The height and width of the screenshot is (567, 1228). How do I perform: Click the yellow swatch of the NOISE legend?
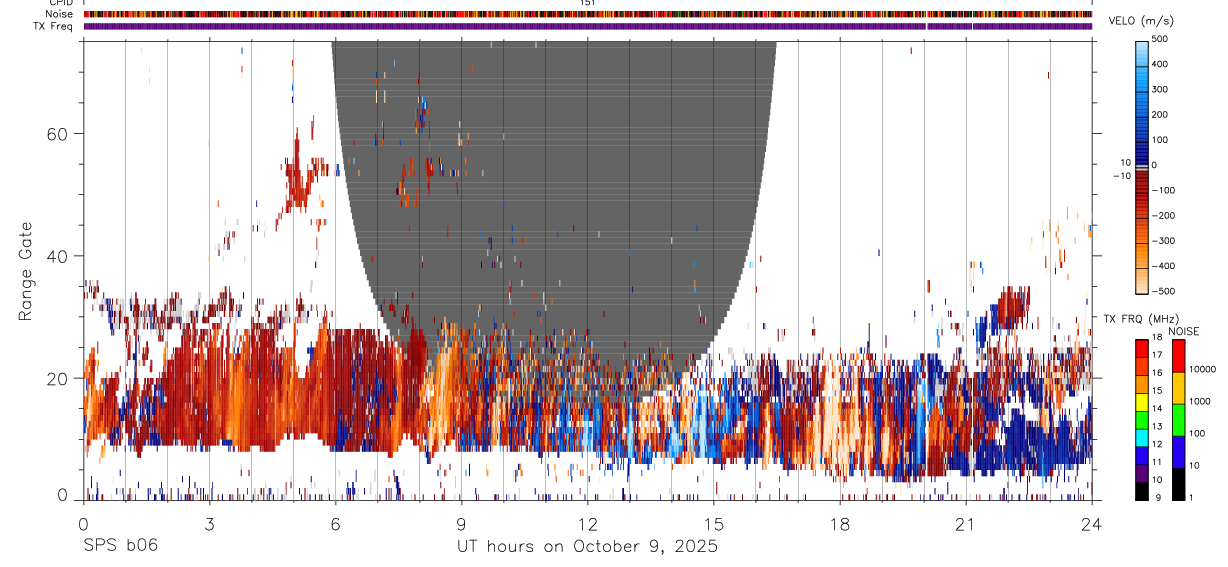tap(1177, 388)
